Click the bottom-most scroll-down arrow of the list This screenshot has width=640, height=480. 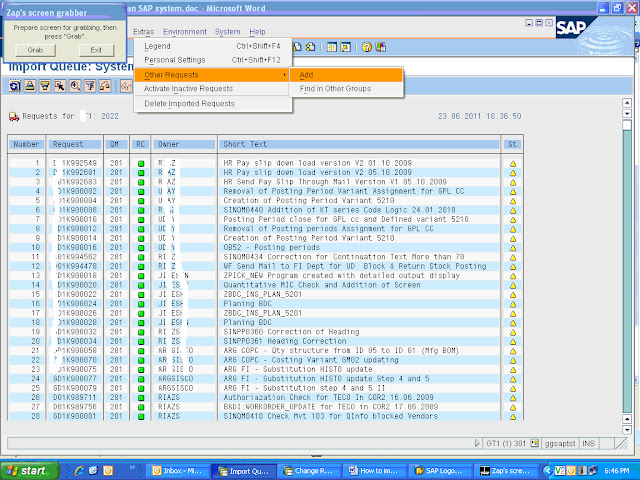click(x=627, y=429)
